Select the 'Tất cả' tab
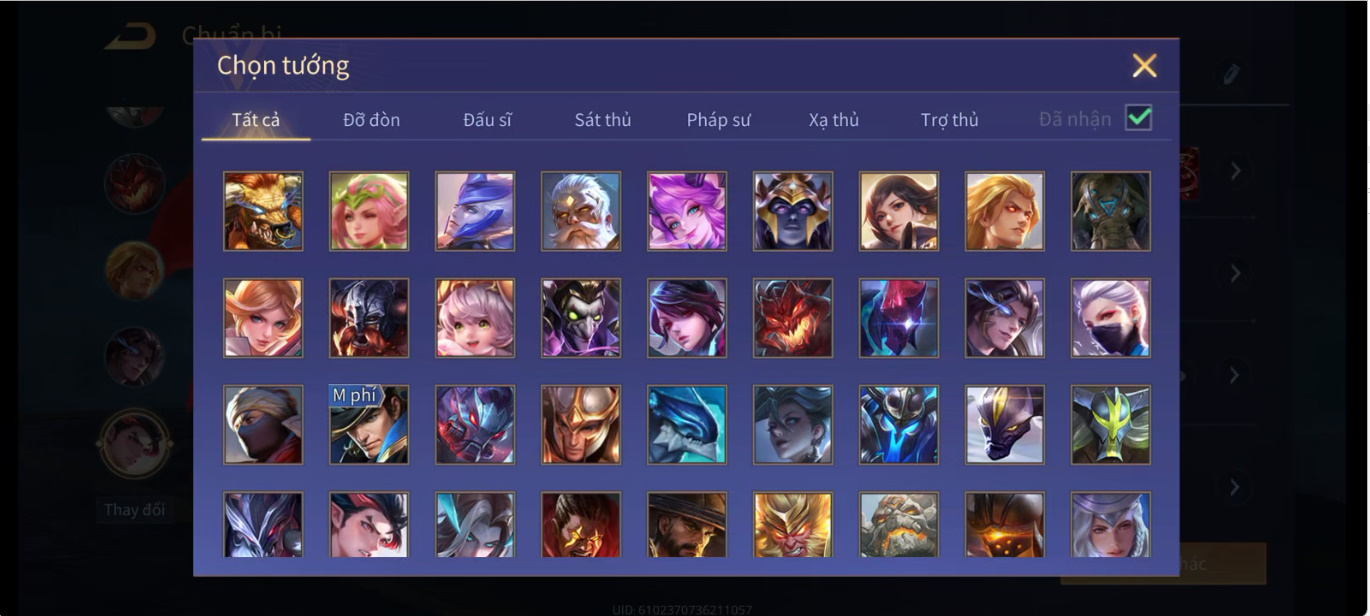Screen dimensions: 1370x616 [256, 120]
